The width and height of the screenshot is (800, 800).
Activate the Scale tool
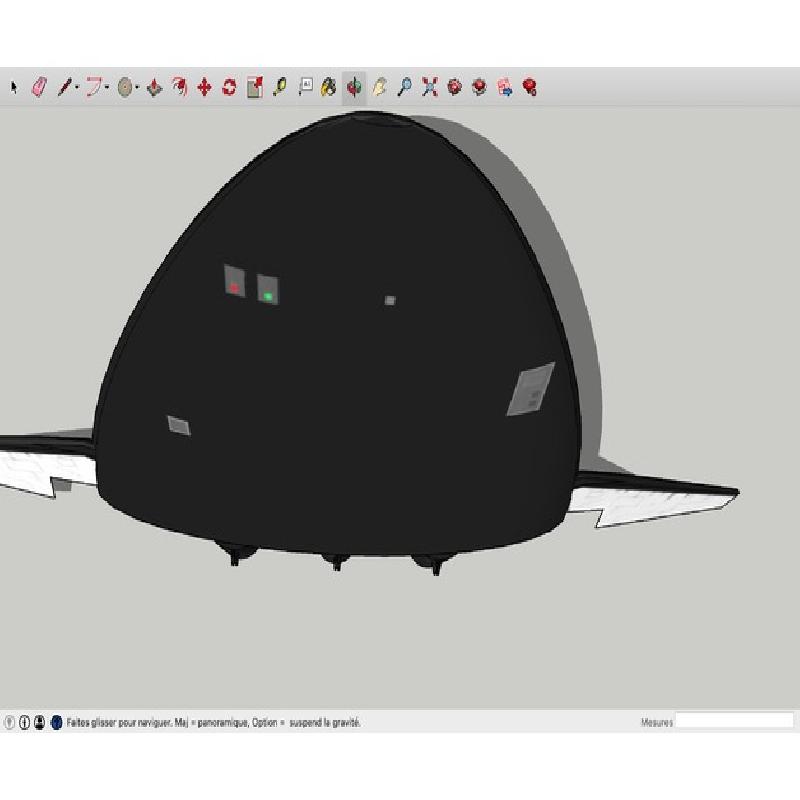pos(254,88)
